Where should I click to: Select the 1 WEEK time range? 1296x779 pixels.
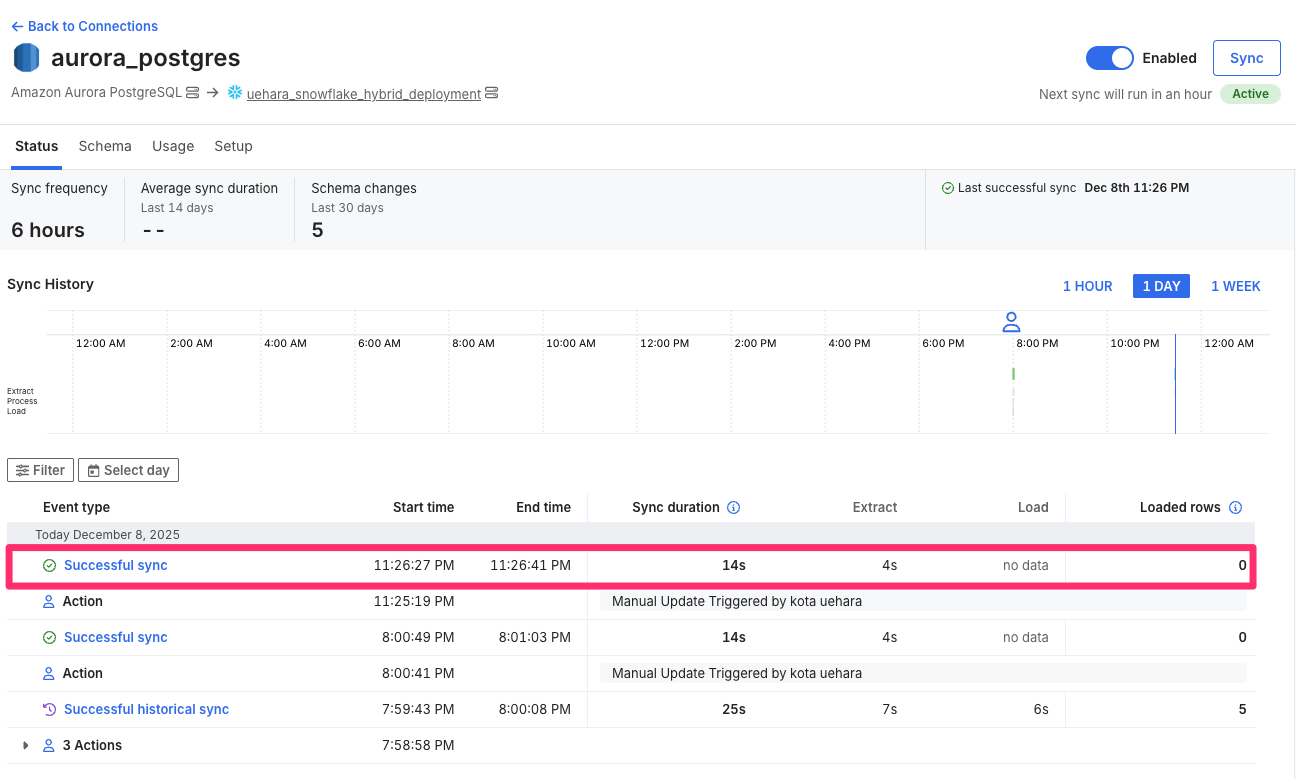coord(1235,286)
